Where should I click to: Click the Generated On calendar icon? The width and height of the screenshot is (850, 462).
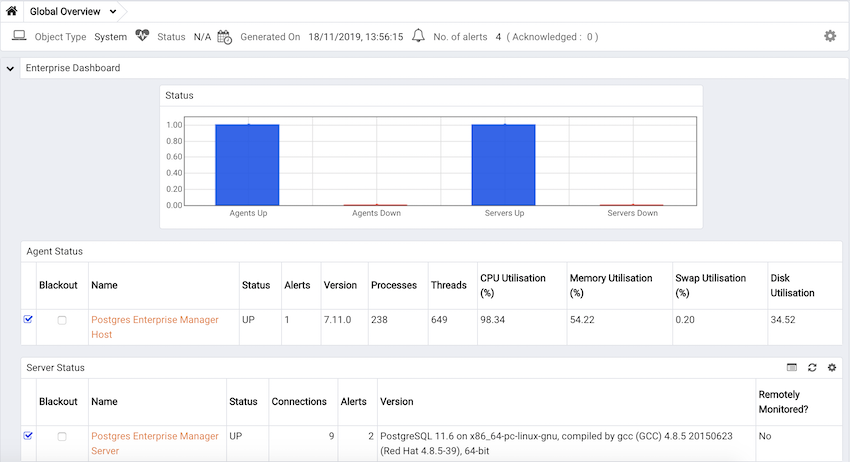pyautogui.click(x=224, y=37)
